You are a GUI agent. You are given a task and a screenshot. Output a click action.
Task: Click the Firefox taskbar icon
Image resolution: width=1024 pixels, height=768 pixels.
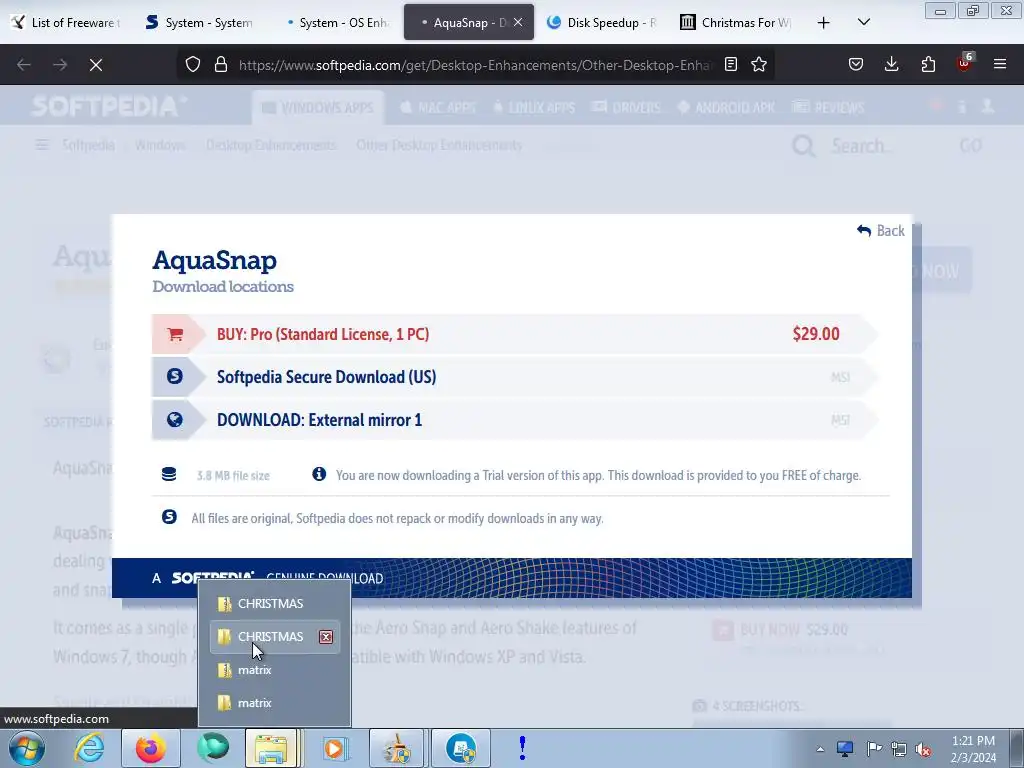point(151,748)
